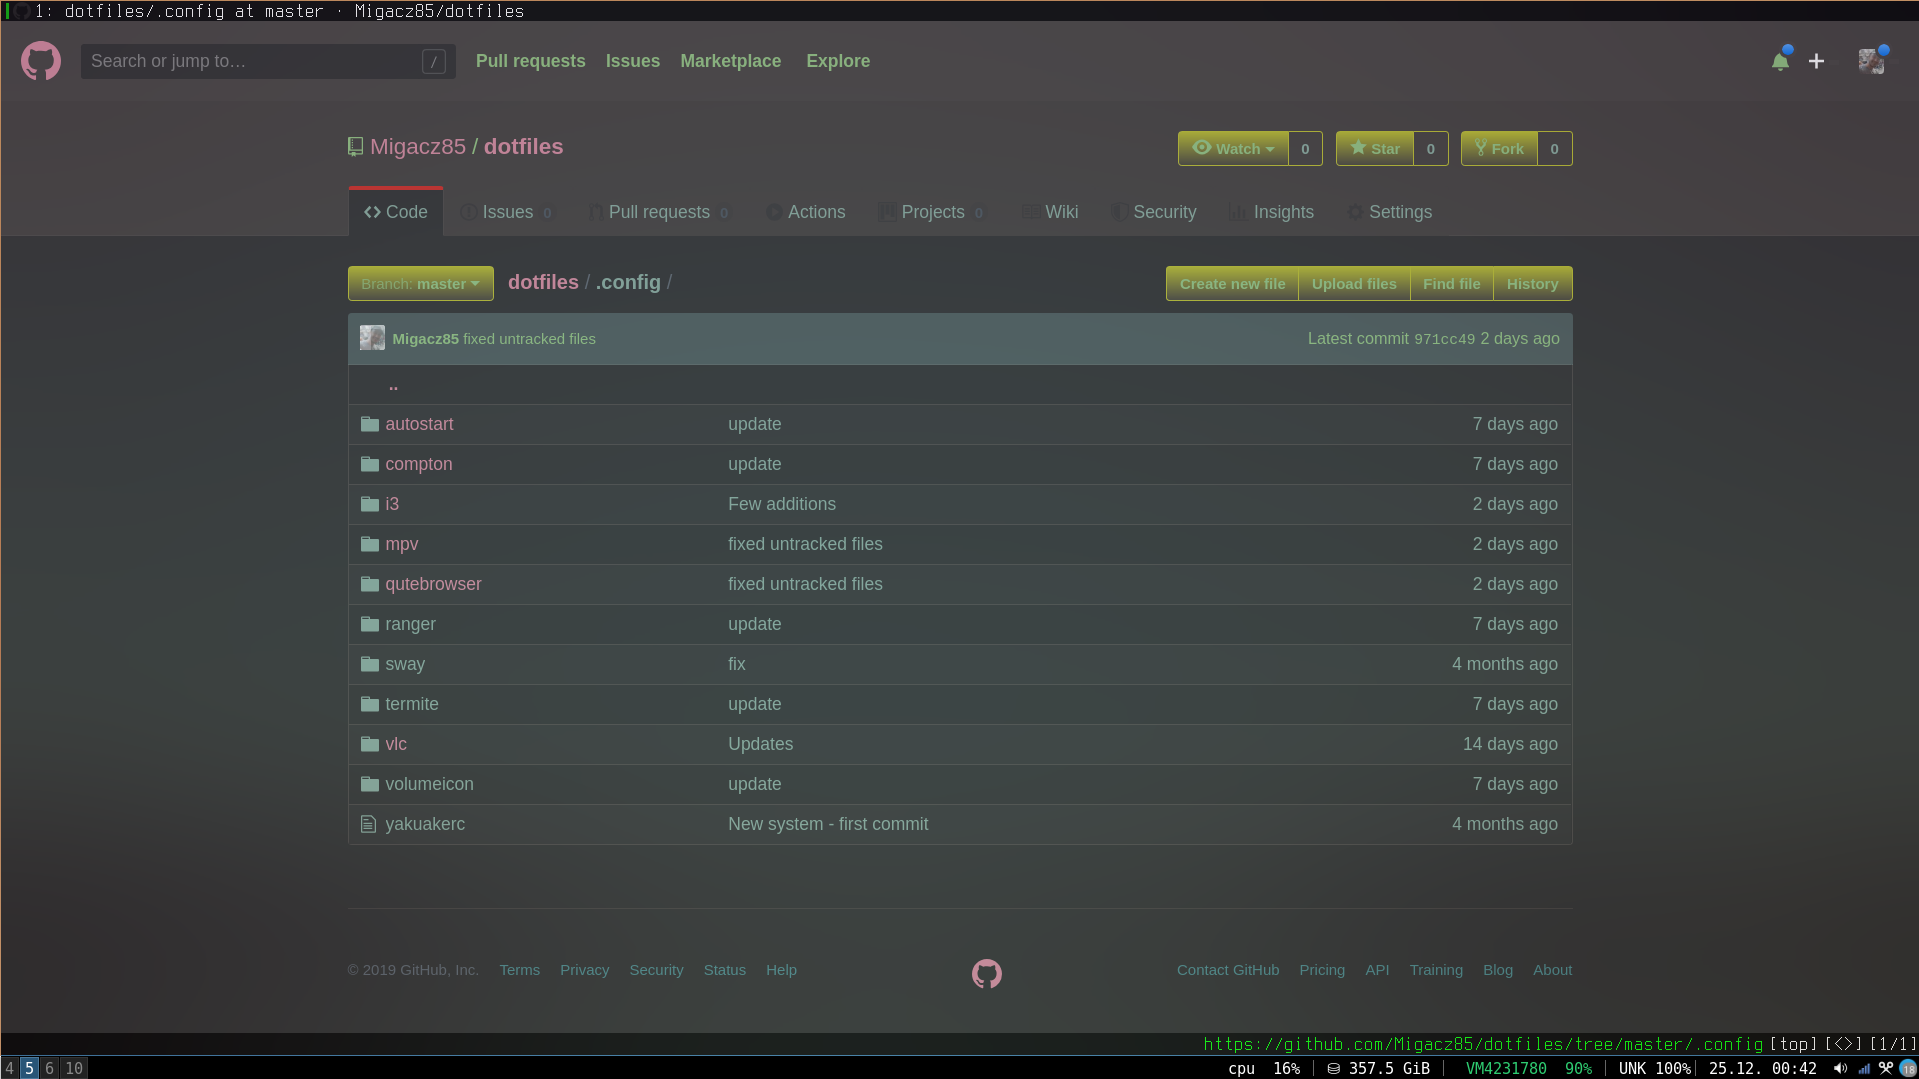Image resolution: width=1919 pixels, height=1079 pixels.
Task: Click the network signal tray icon
Action: 1864,1068
